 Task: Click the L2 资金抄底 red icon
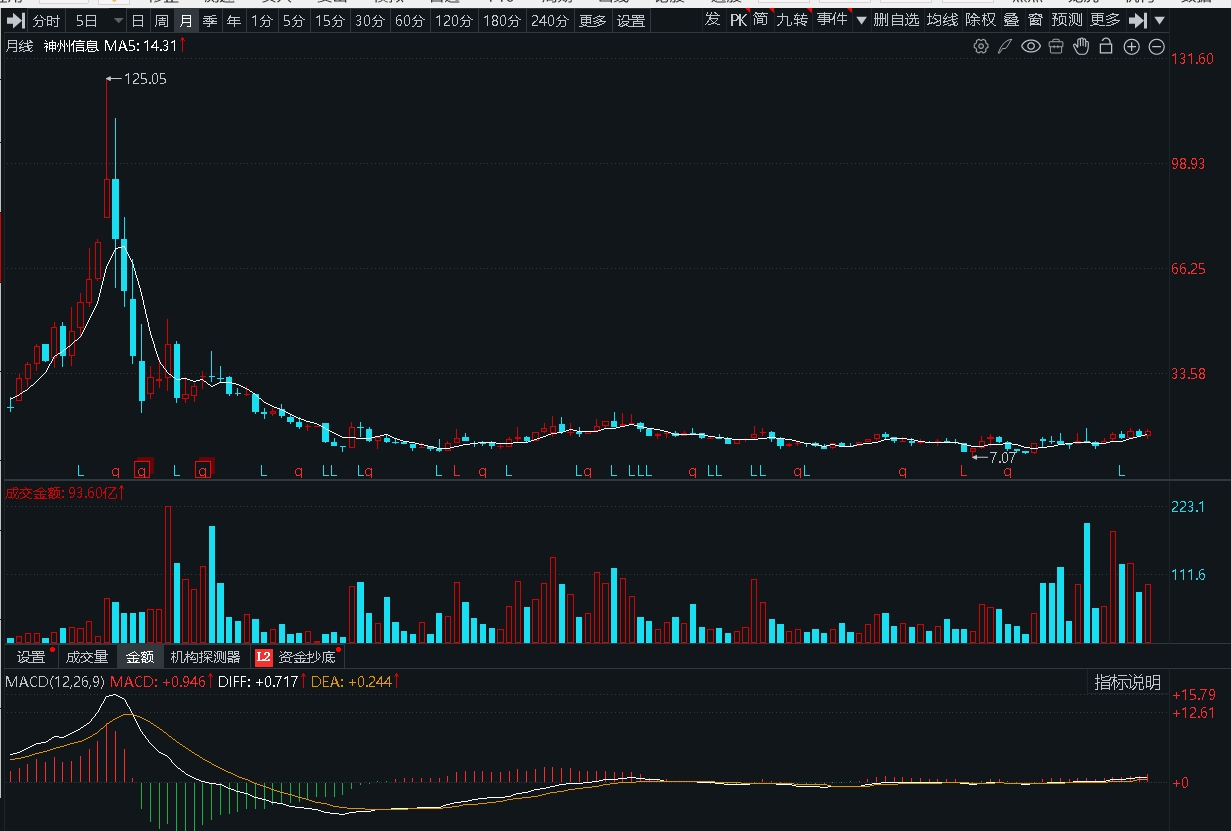coord(263,658)
